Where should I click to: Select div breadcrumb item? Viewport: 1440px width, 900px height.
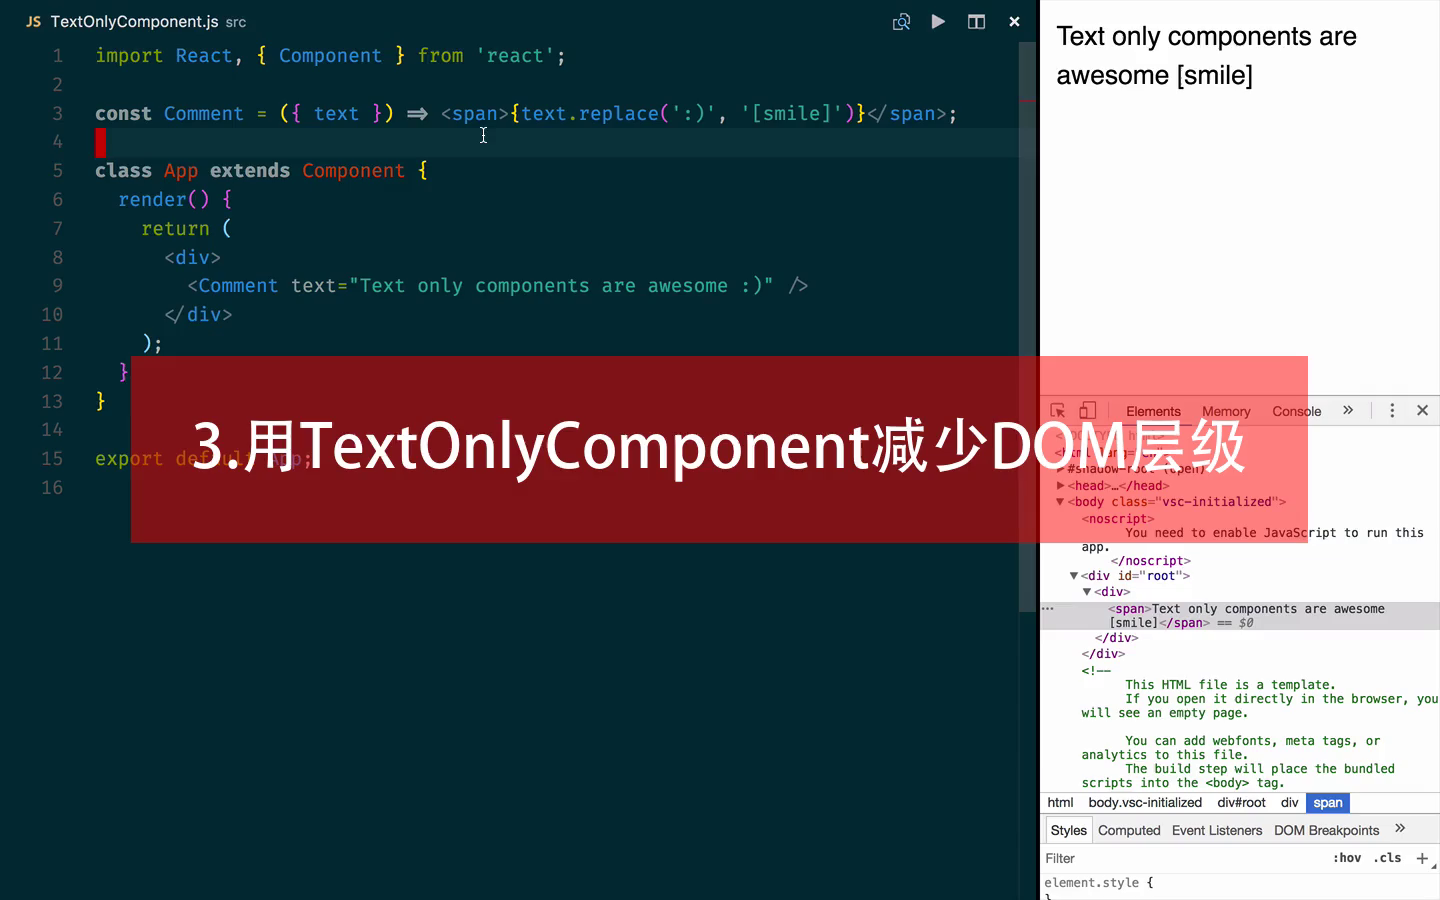[x=1289, y=802]
